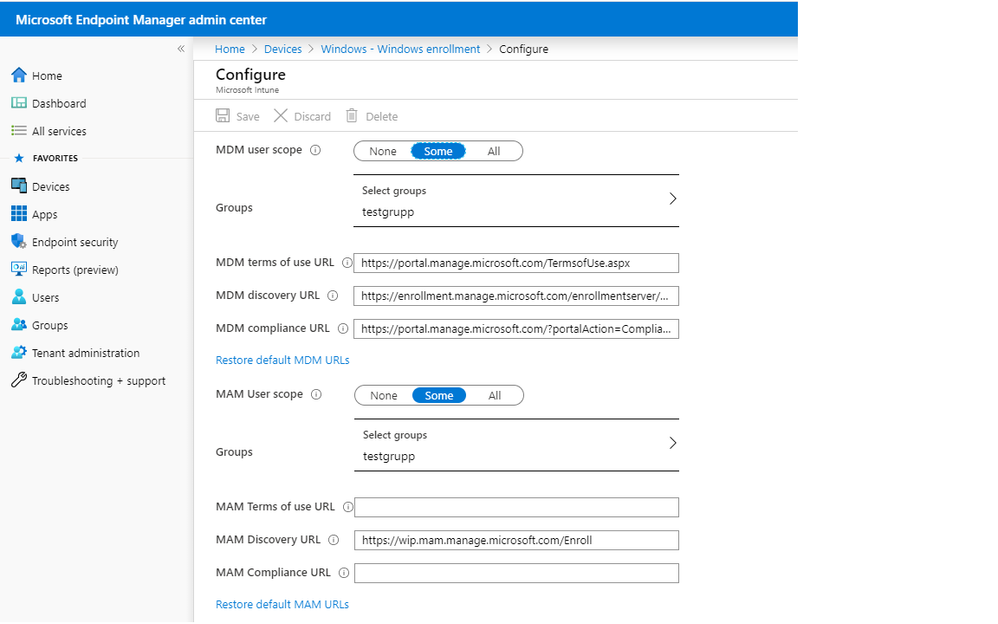Click Restore default MDM URLs link

click(x=282, y=360)
